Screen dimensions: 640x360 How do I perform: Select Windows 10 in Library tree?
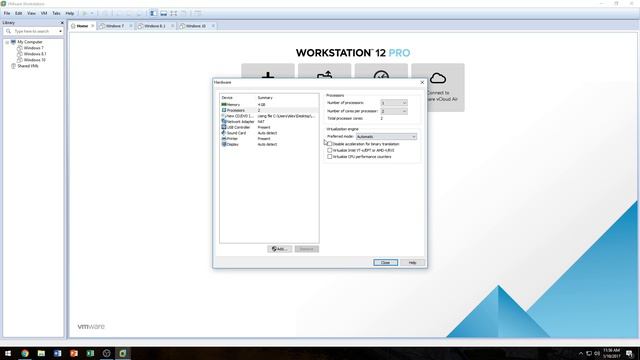34,60
